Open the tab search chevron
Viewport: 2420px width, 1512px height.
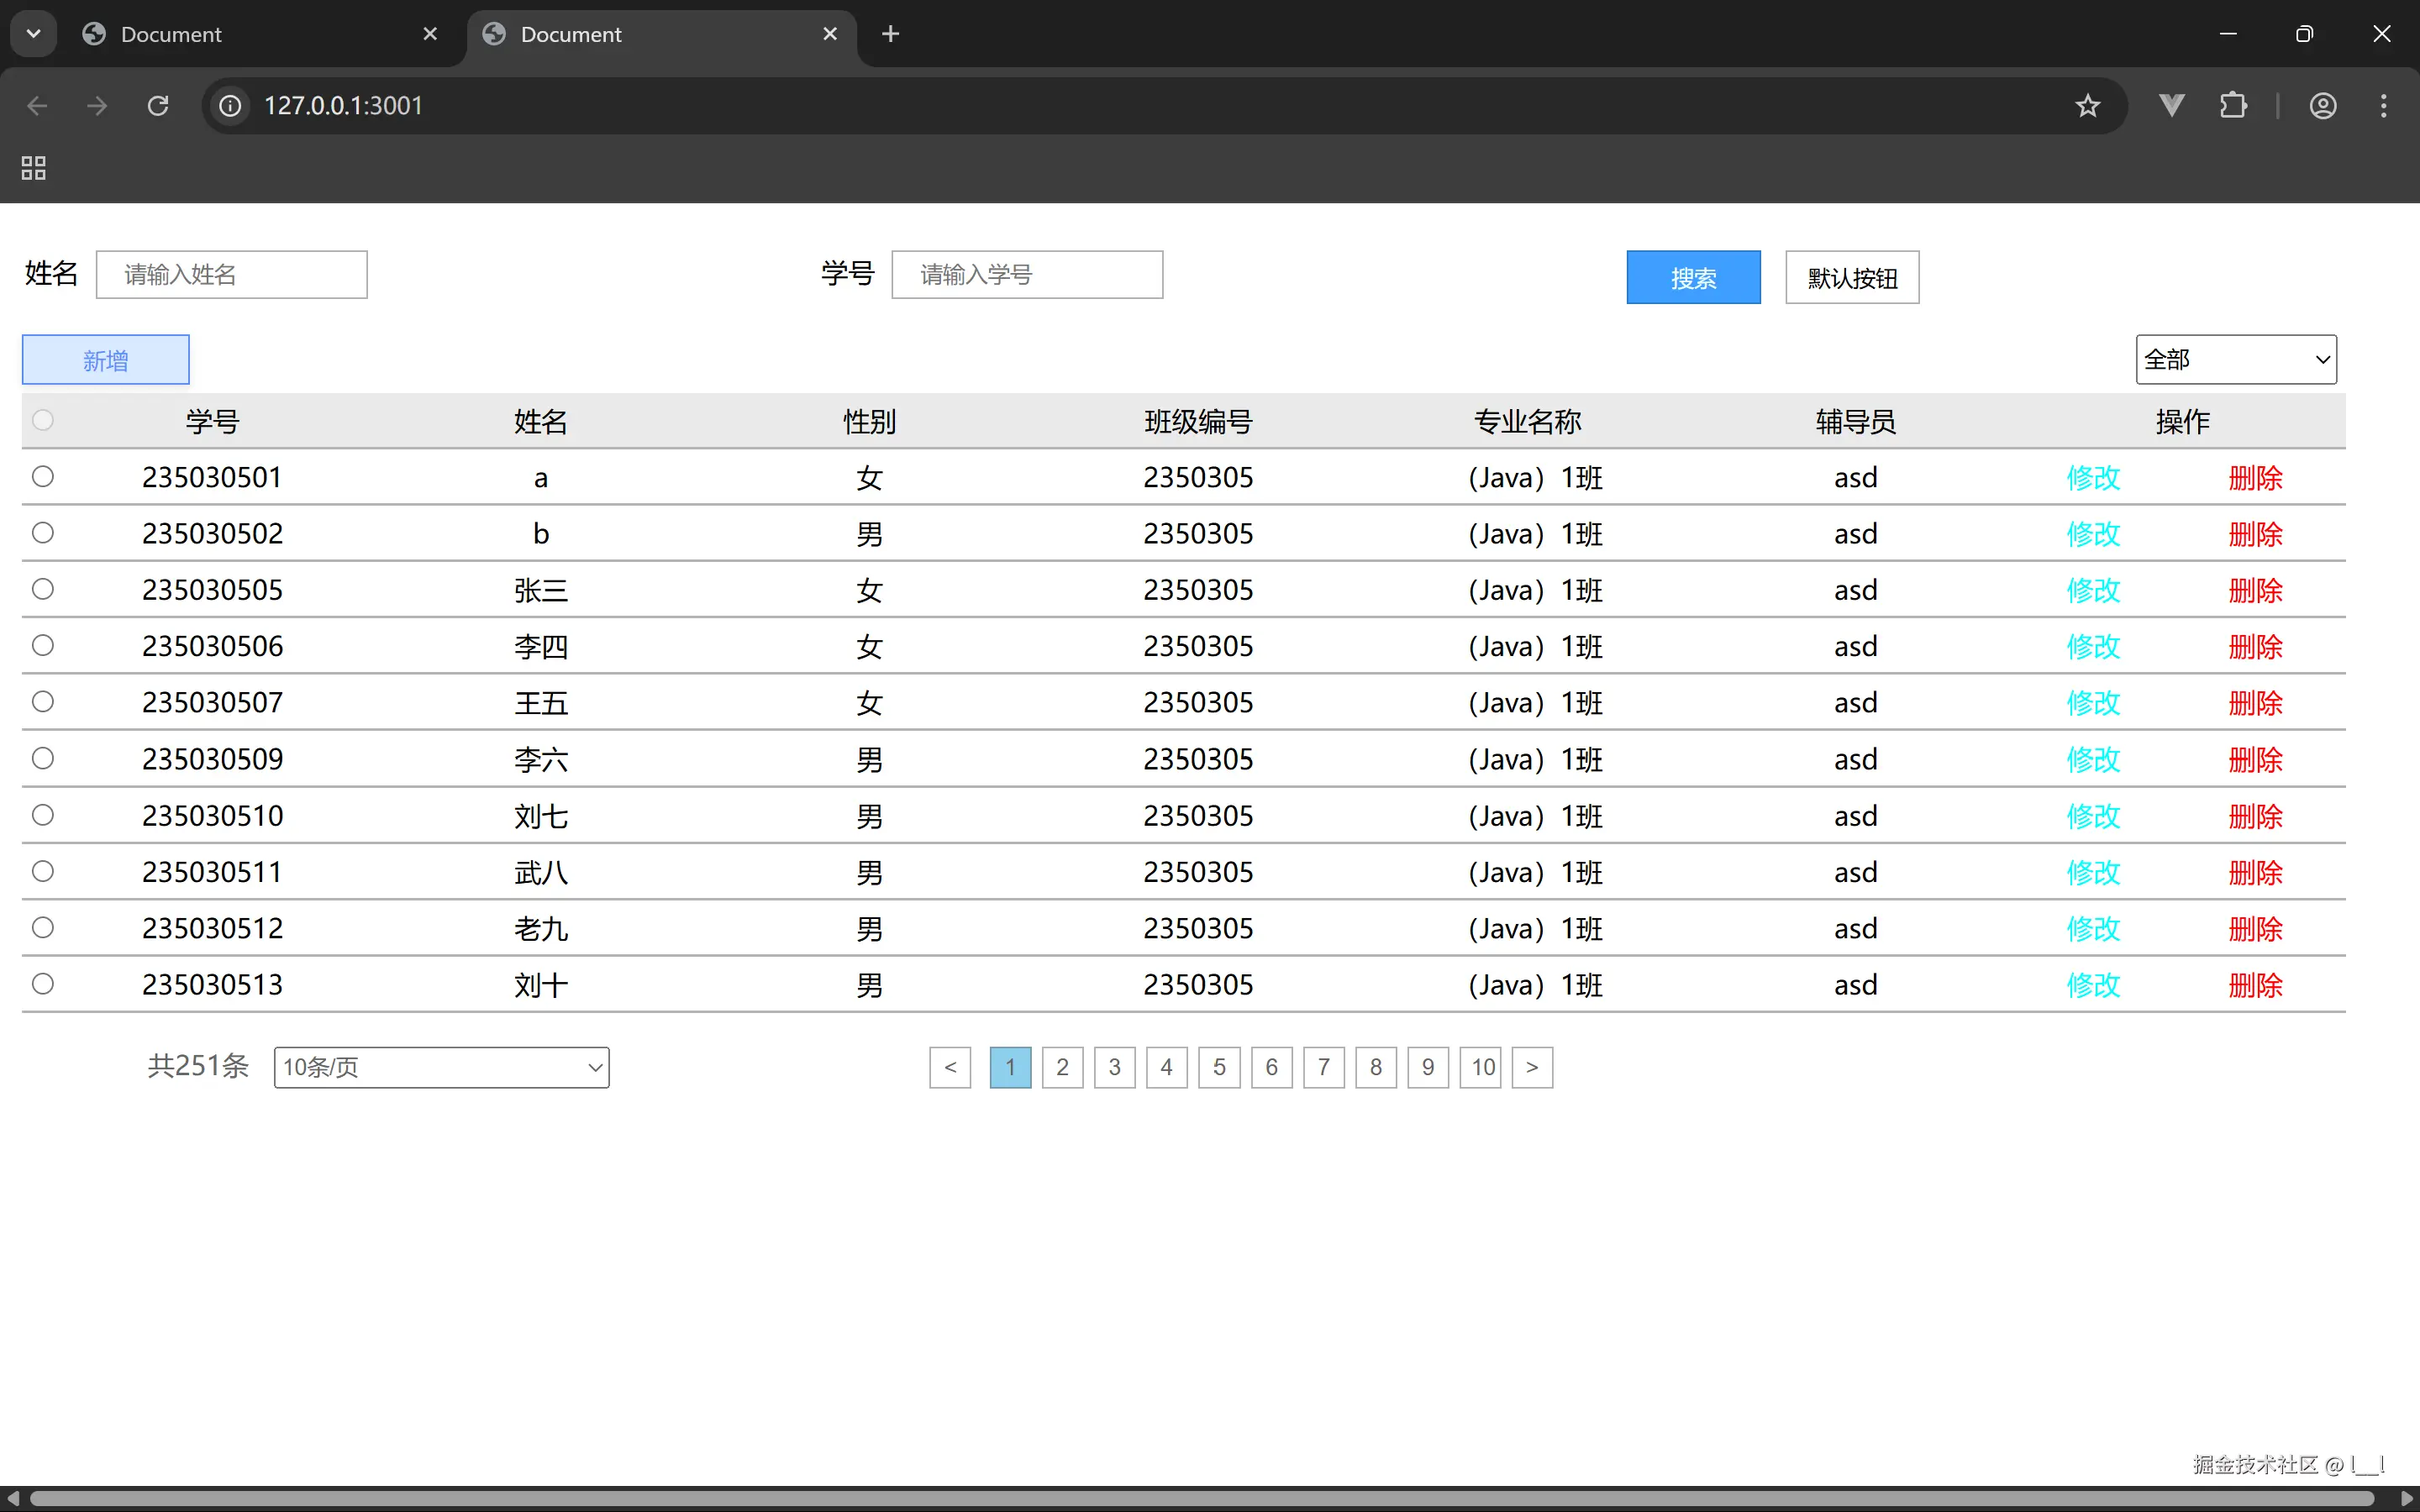[x=34, y=34]
